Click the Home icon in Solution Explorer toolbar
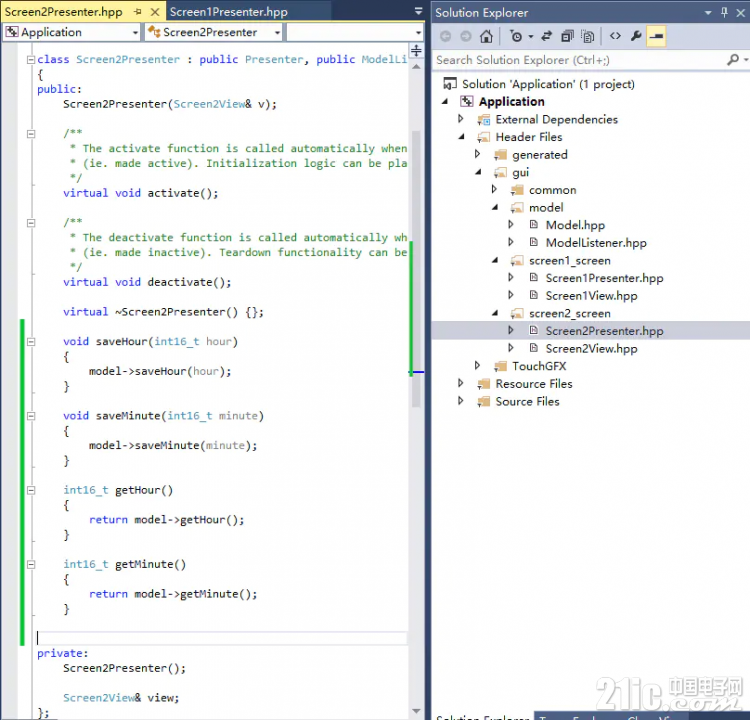 tap(486, 36)
